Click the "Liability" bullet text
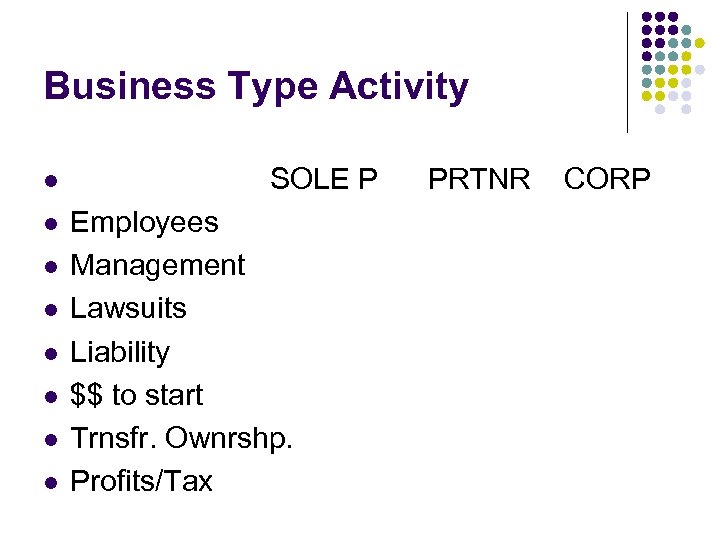The image size is (720, 540). pos(120,352)
